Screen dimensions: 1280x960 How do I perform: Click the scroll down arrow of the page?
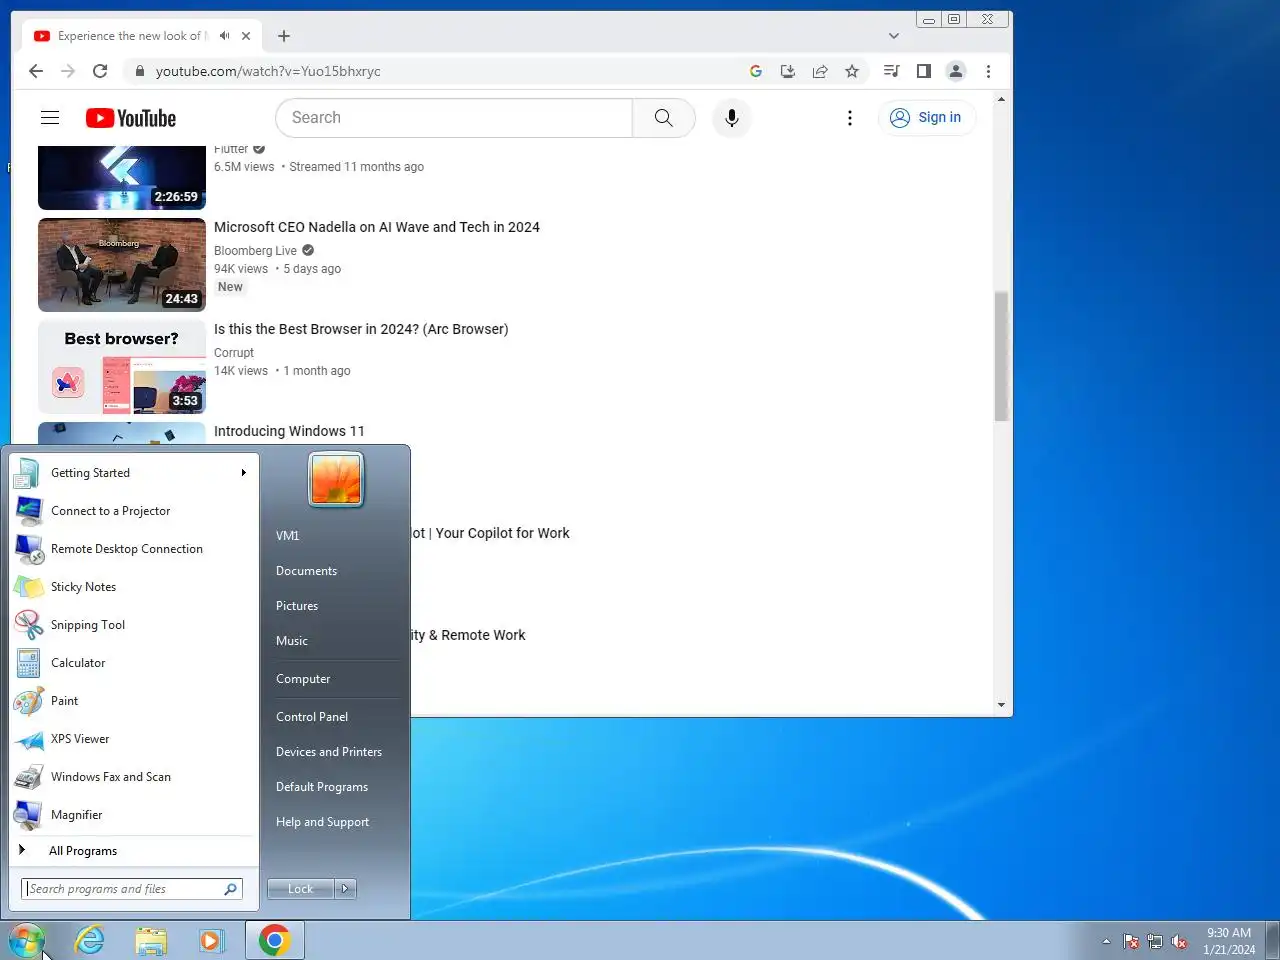1001,705
